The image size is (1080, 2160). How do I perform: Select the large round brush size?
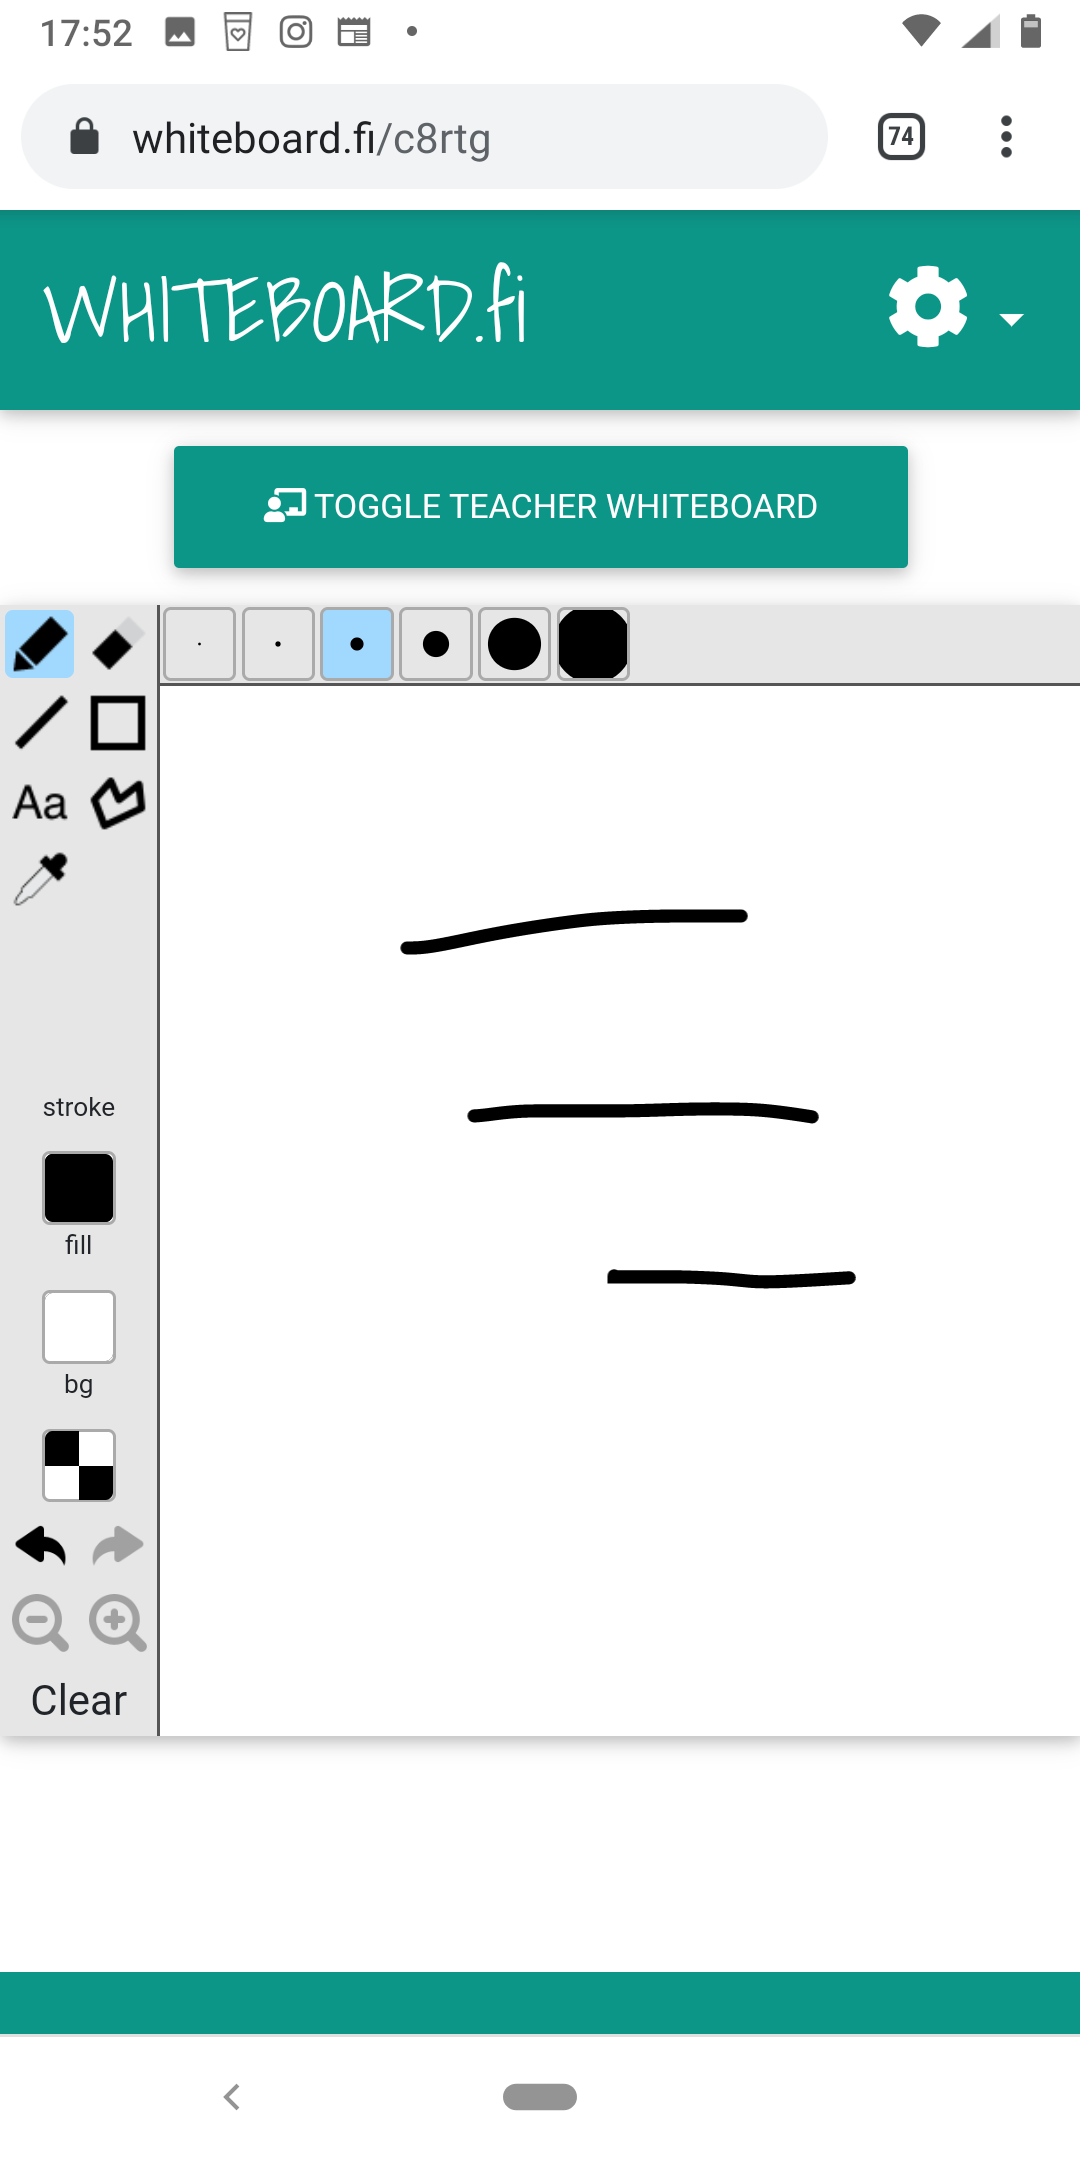[x=514, y=644]
